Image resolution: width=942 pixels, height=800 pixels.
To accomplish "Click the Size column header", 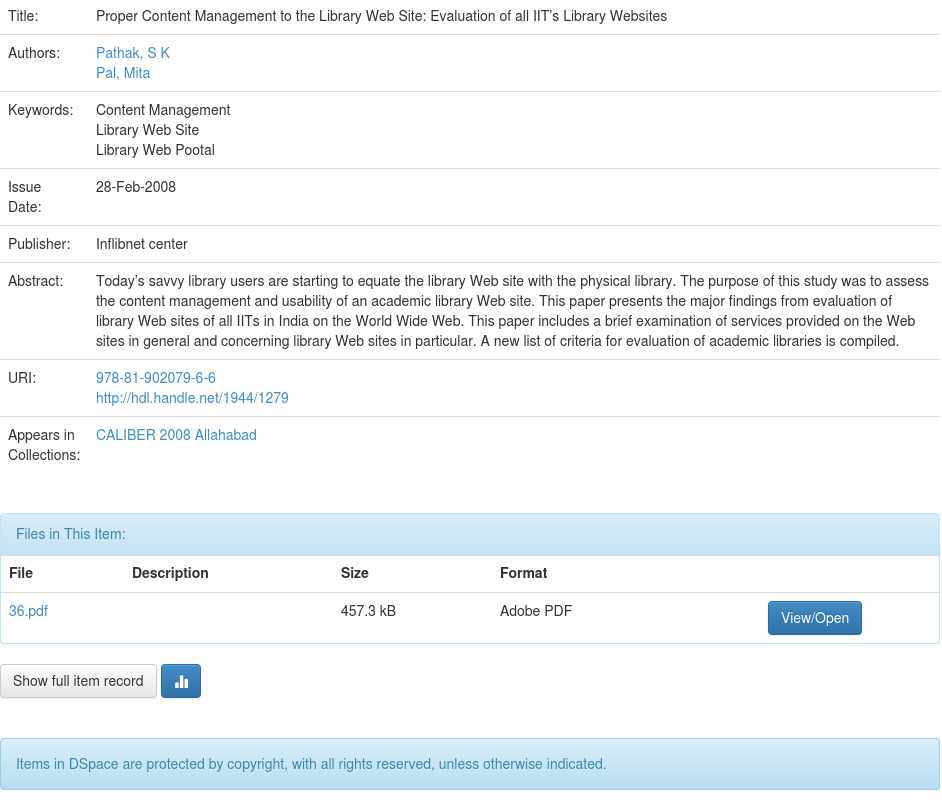I will 354,573.
